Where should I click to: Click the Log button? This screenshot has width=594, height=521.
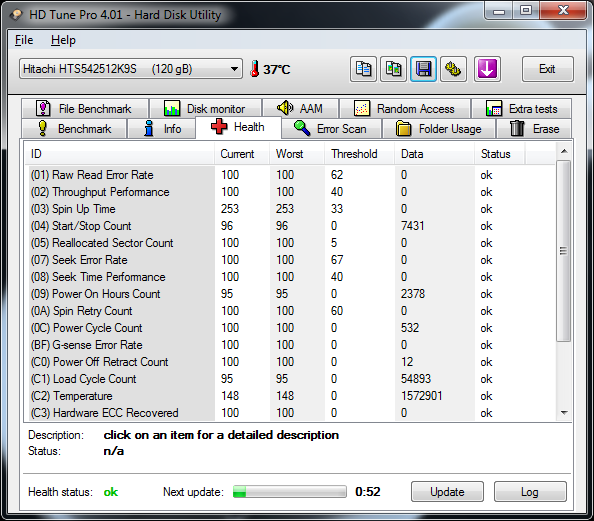[530, 492]
